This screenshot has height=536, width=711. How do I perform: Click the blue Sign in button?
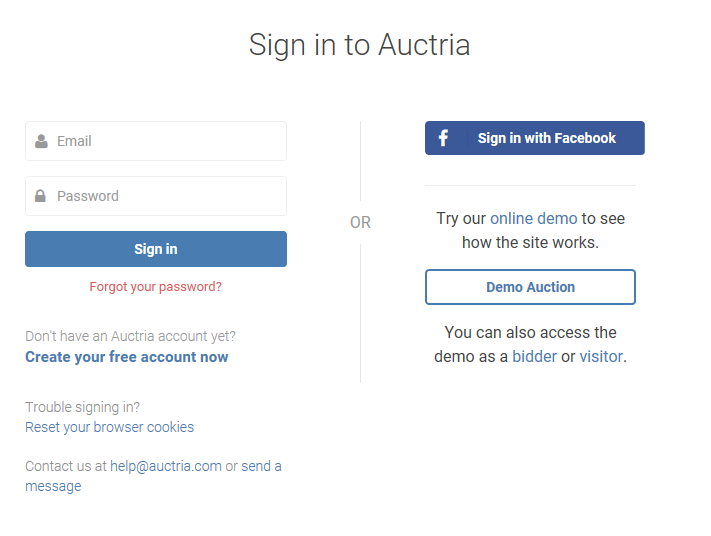coord(156,249)
